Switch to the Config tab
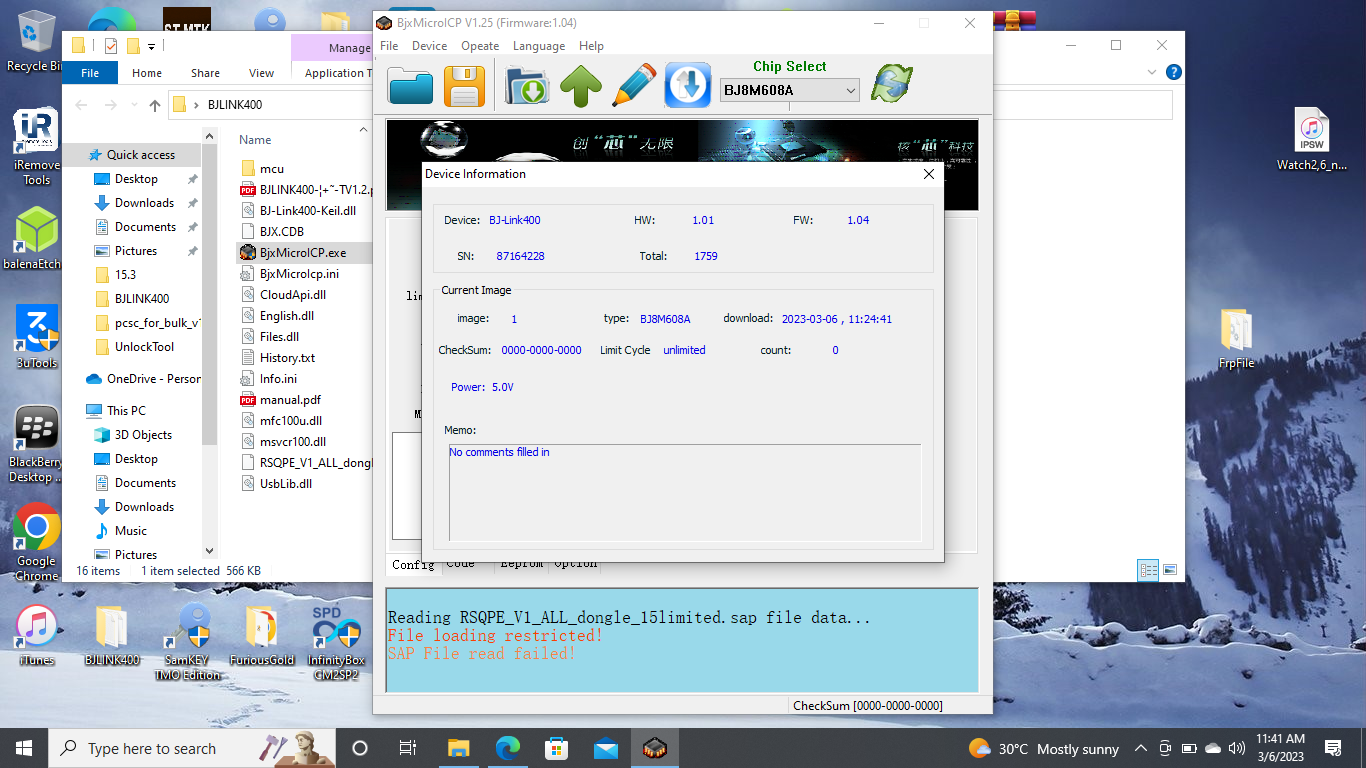 [412, 565]
